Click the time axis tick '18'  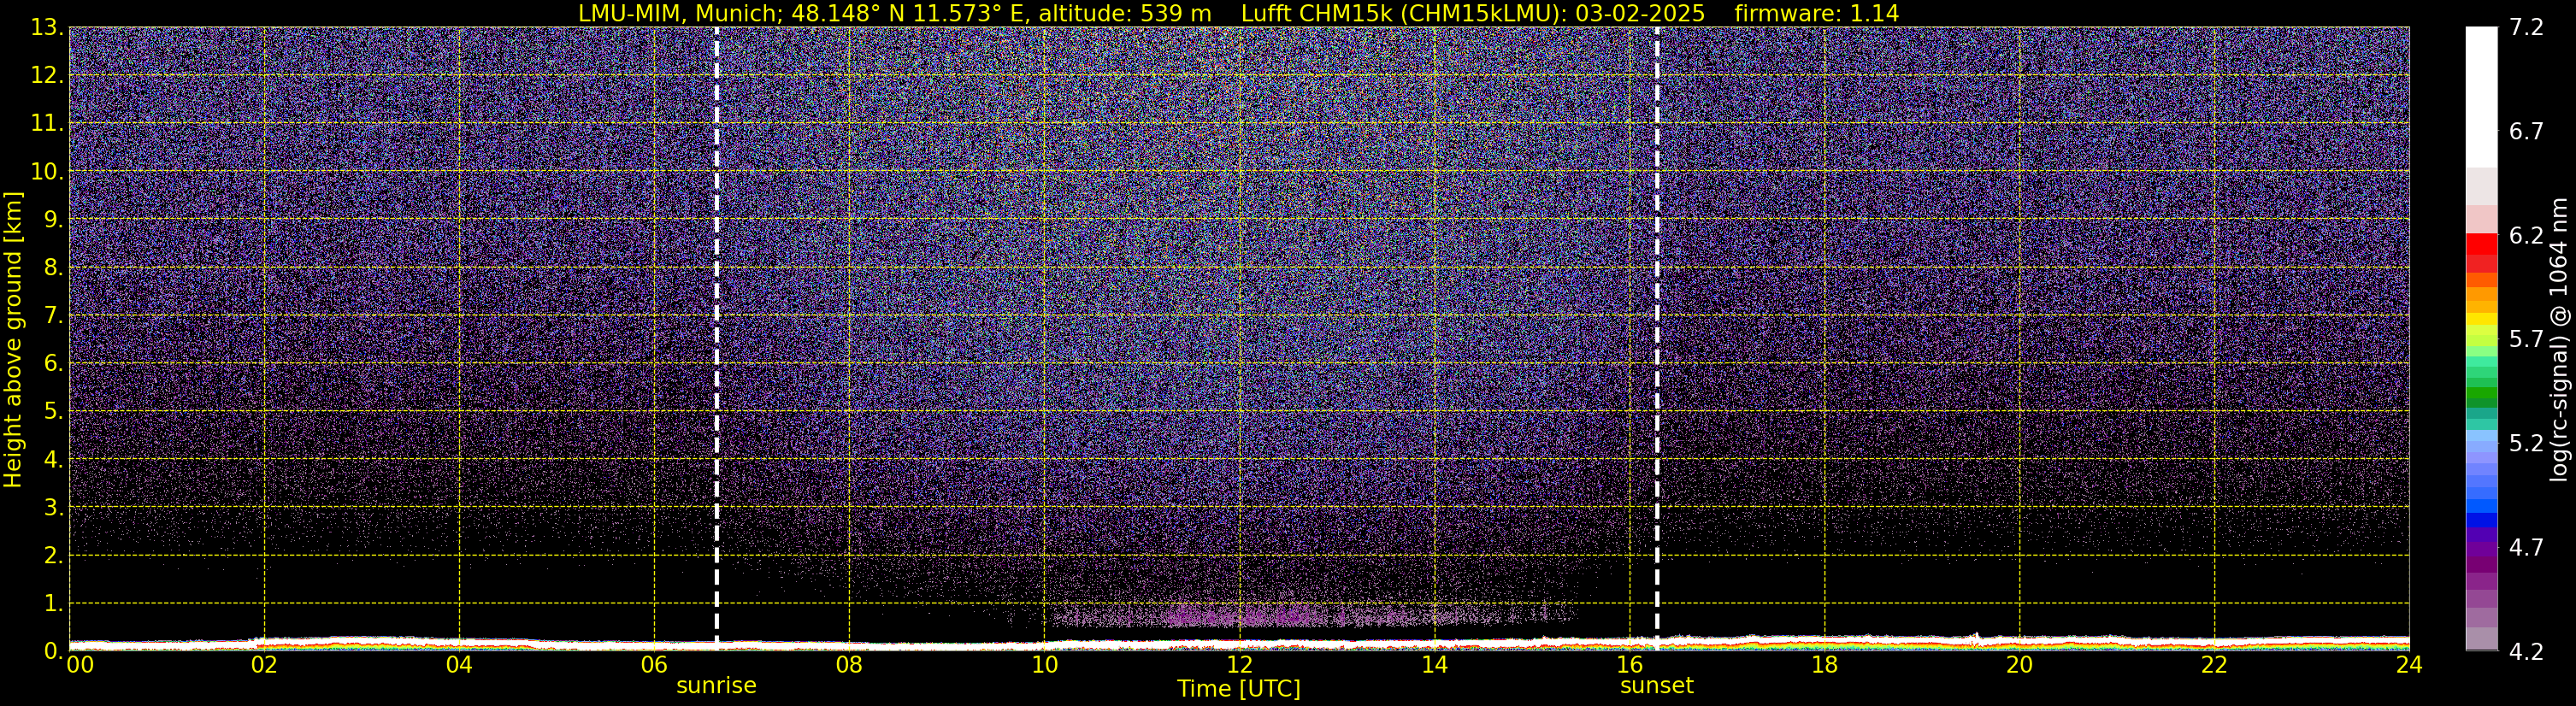pyautogui.click(x=1824, y=665)
